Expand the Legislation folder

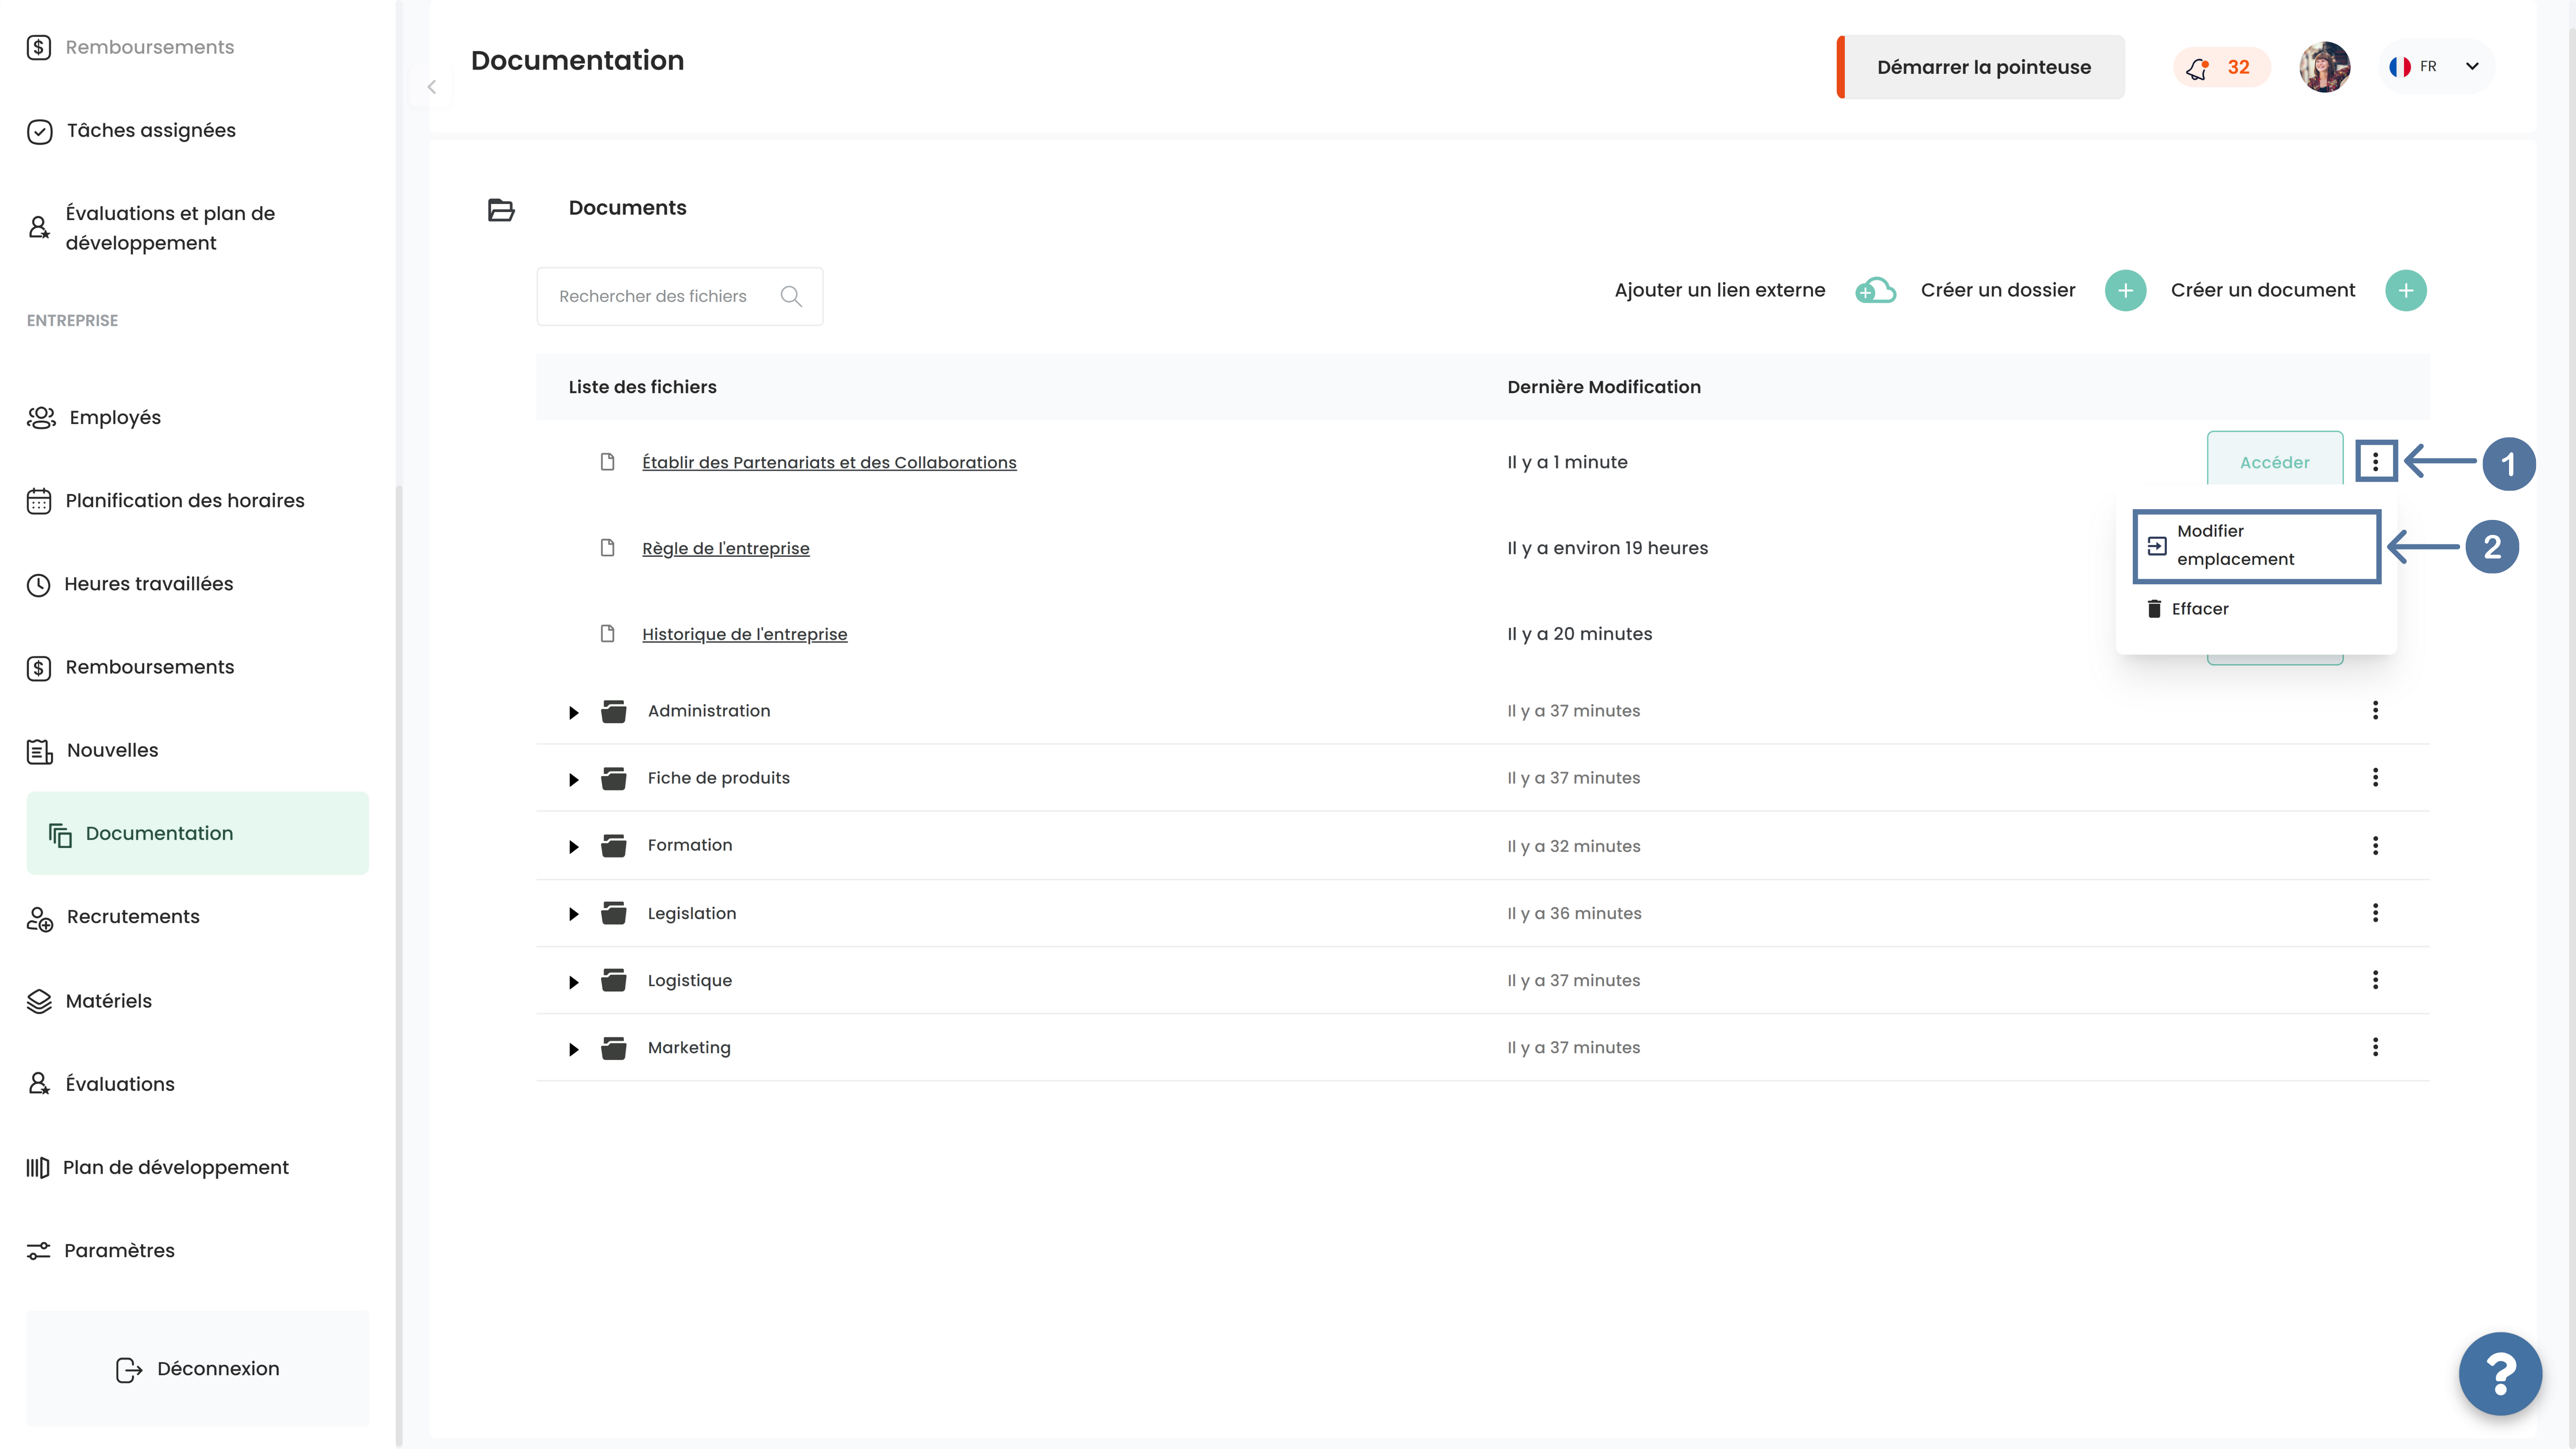click(573, 914)
